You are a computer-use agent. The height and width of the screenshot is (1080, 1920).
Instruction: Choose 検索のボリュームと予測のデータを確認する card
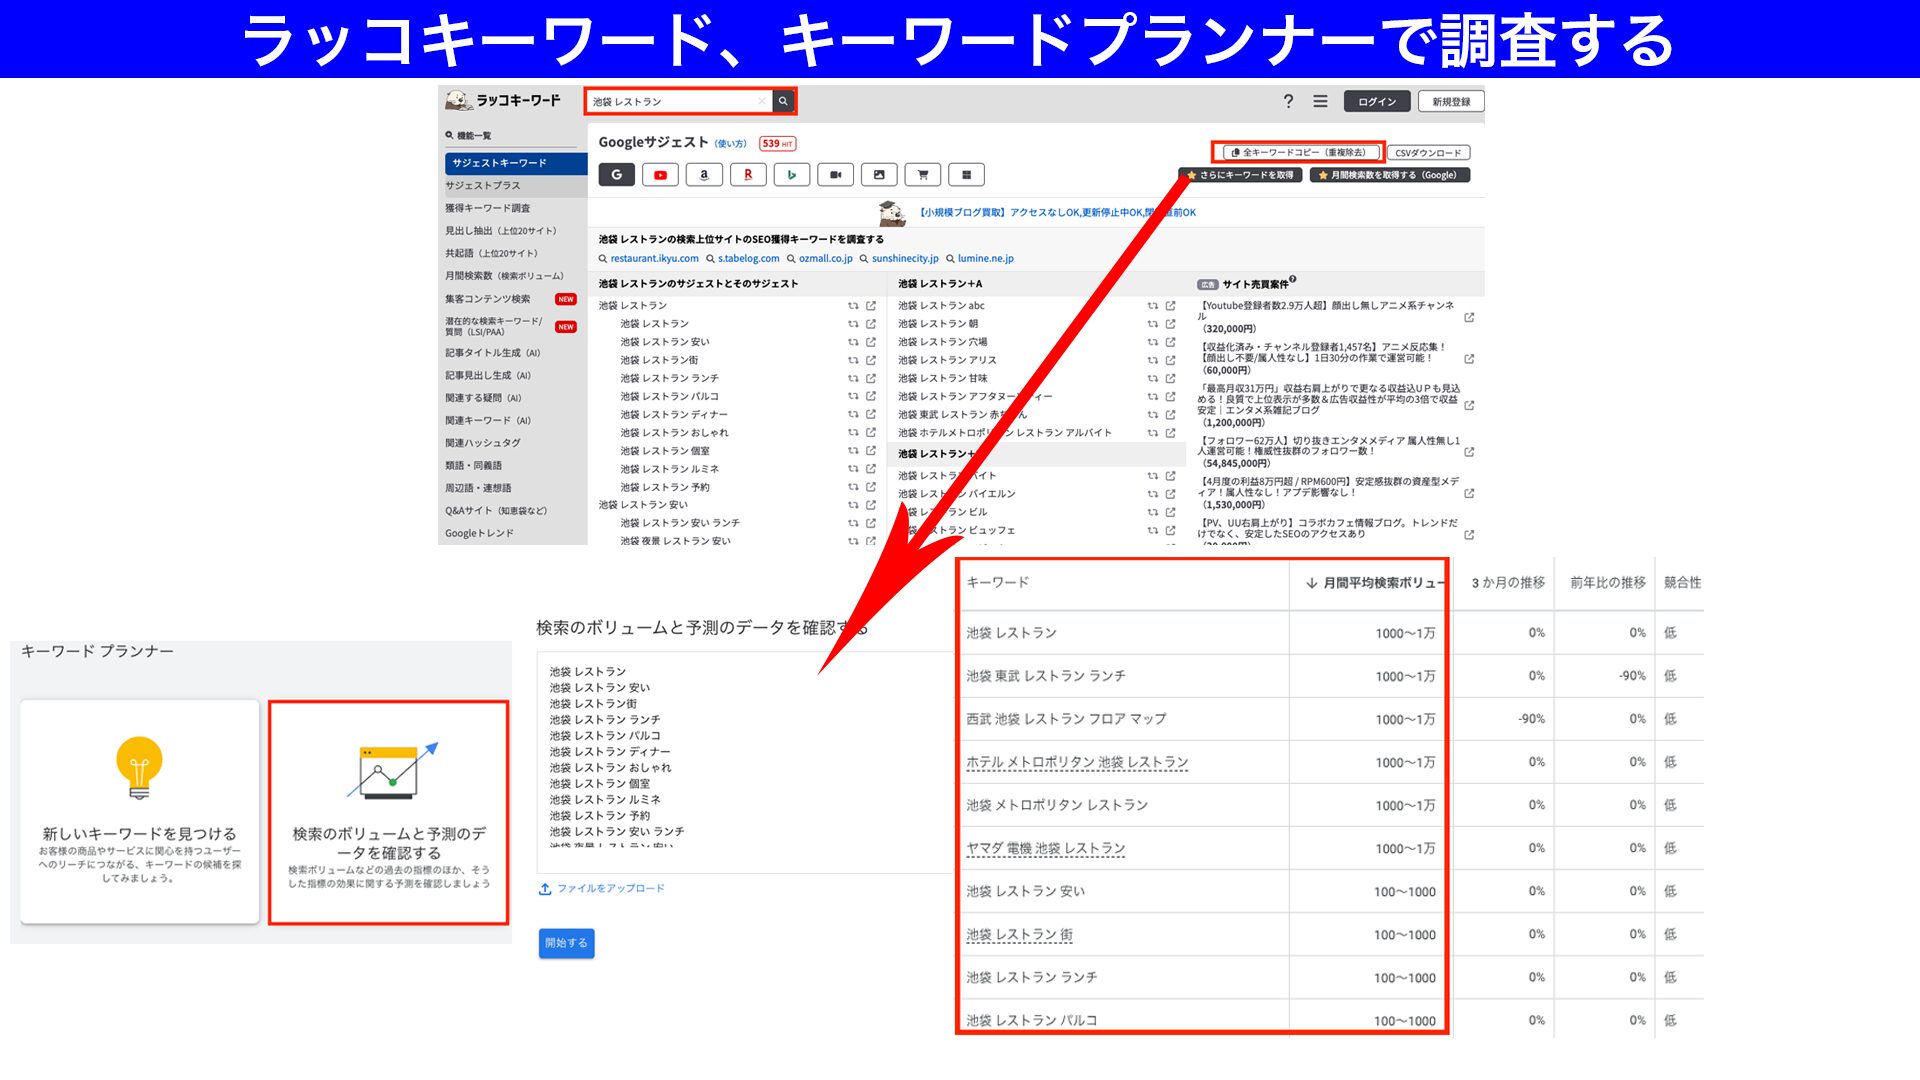coord(389,812)
